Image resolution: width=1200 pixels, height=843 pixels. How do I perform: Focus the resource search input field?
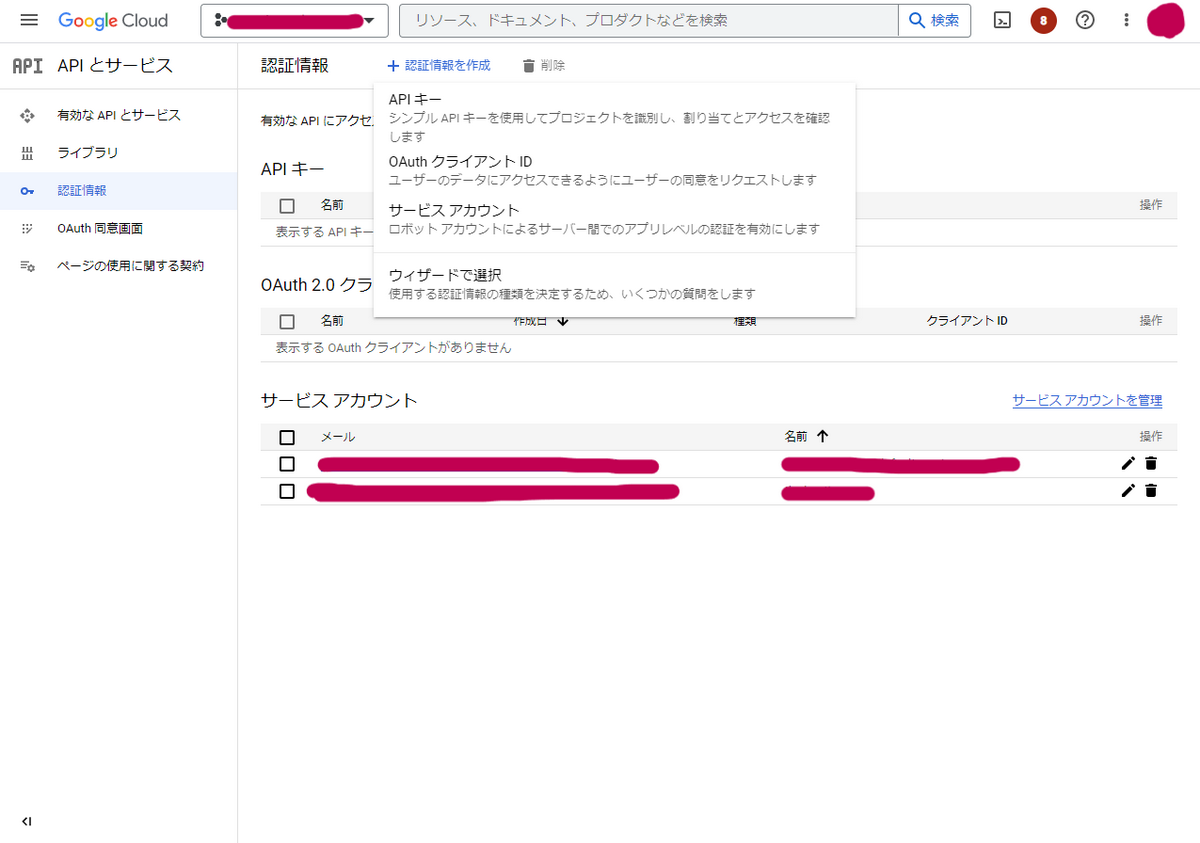click(x=649, y=20)
